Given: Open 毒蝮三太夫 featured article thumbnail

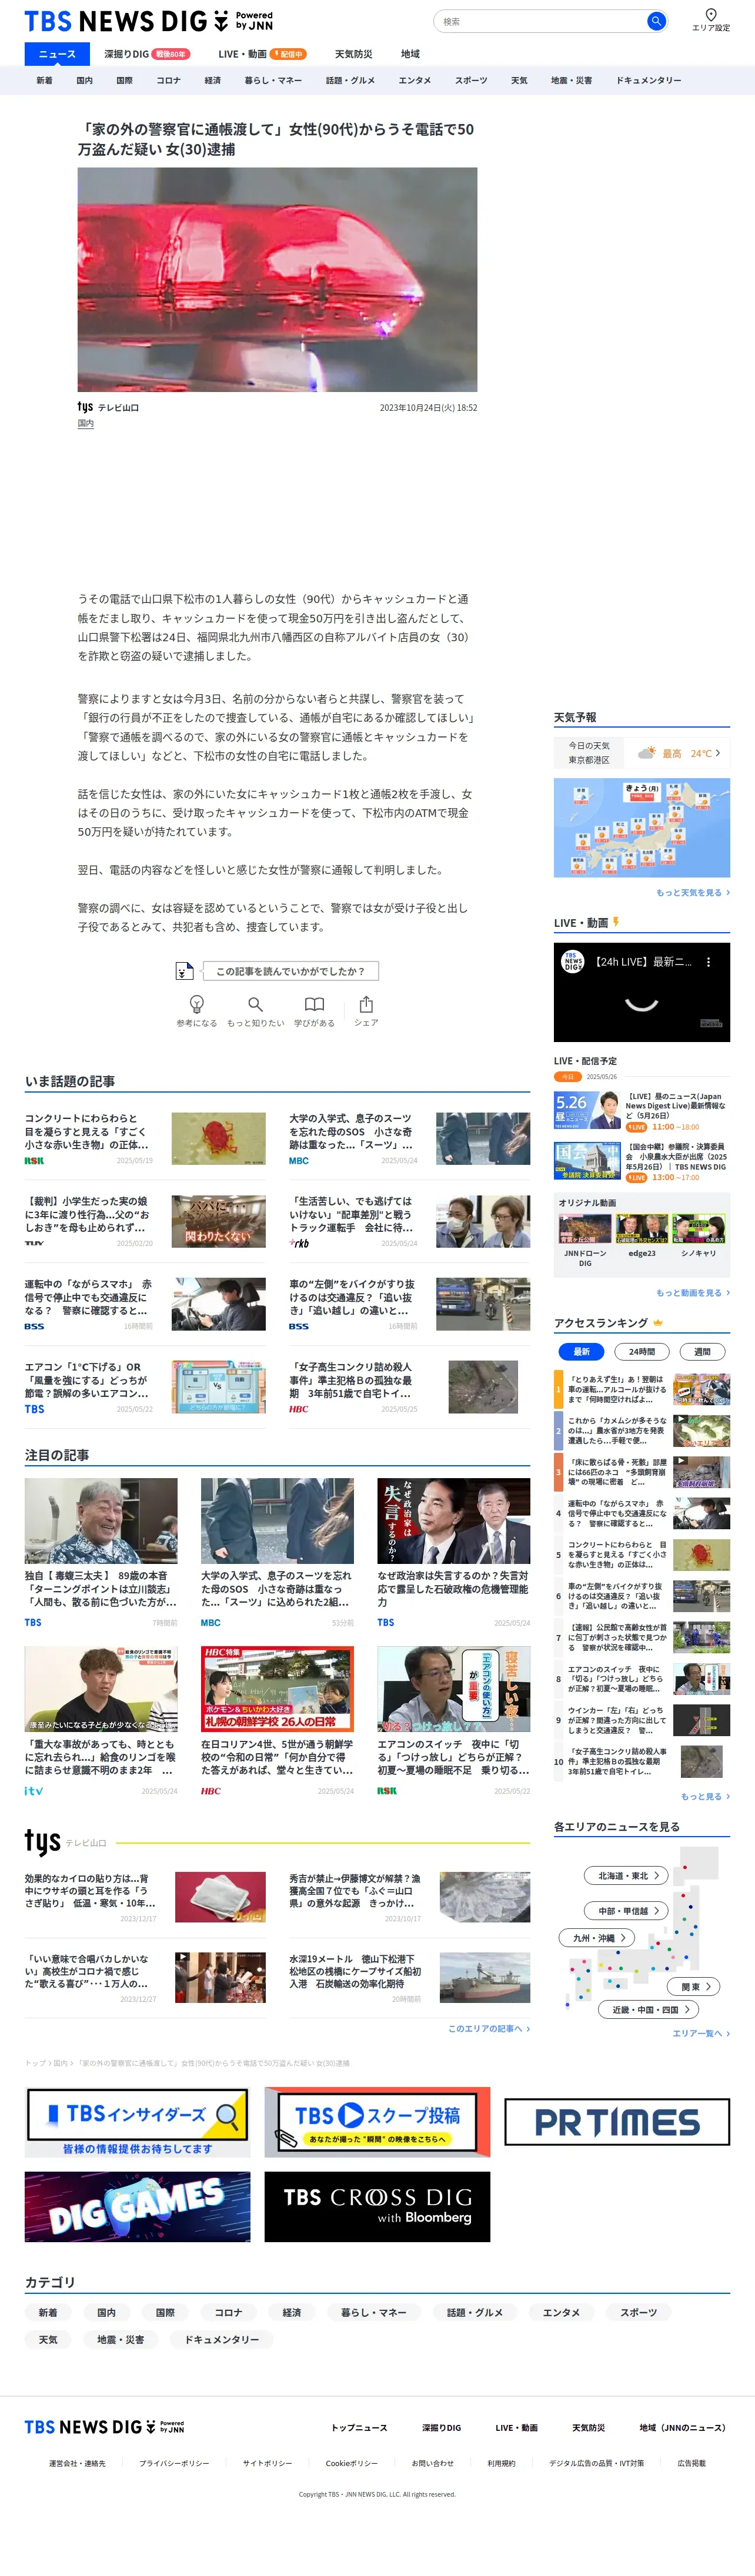Looking at the screenshot, I should [101, 1520].
